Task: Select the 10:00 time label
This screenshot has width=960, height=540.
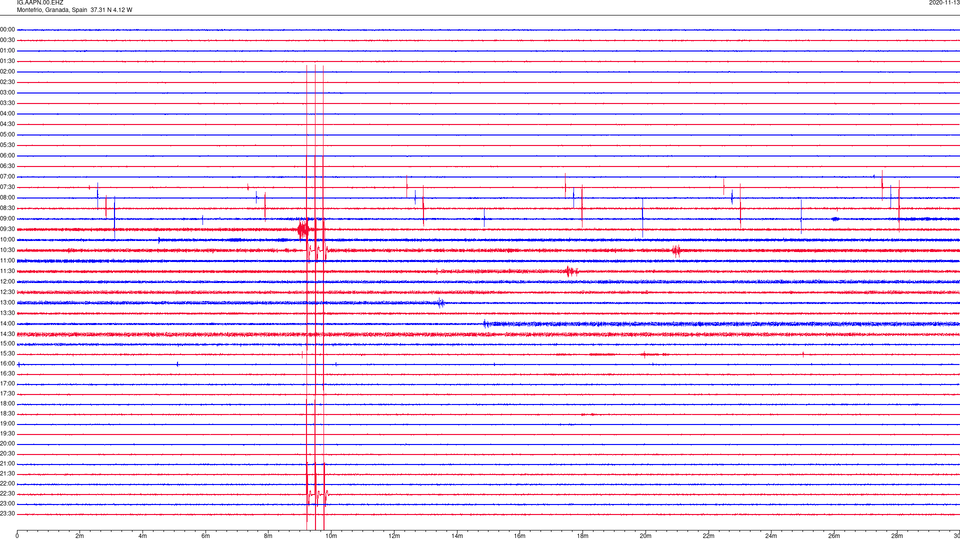Action: click(7, 239)
